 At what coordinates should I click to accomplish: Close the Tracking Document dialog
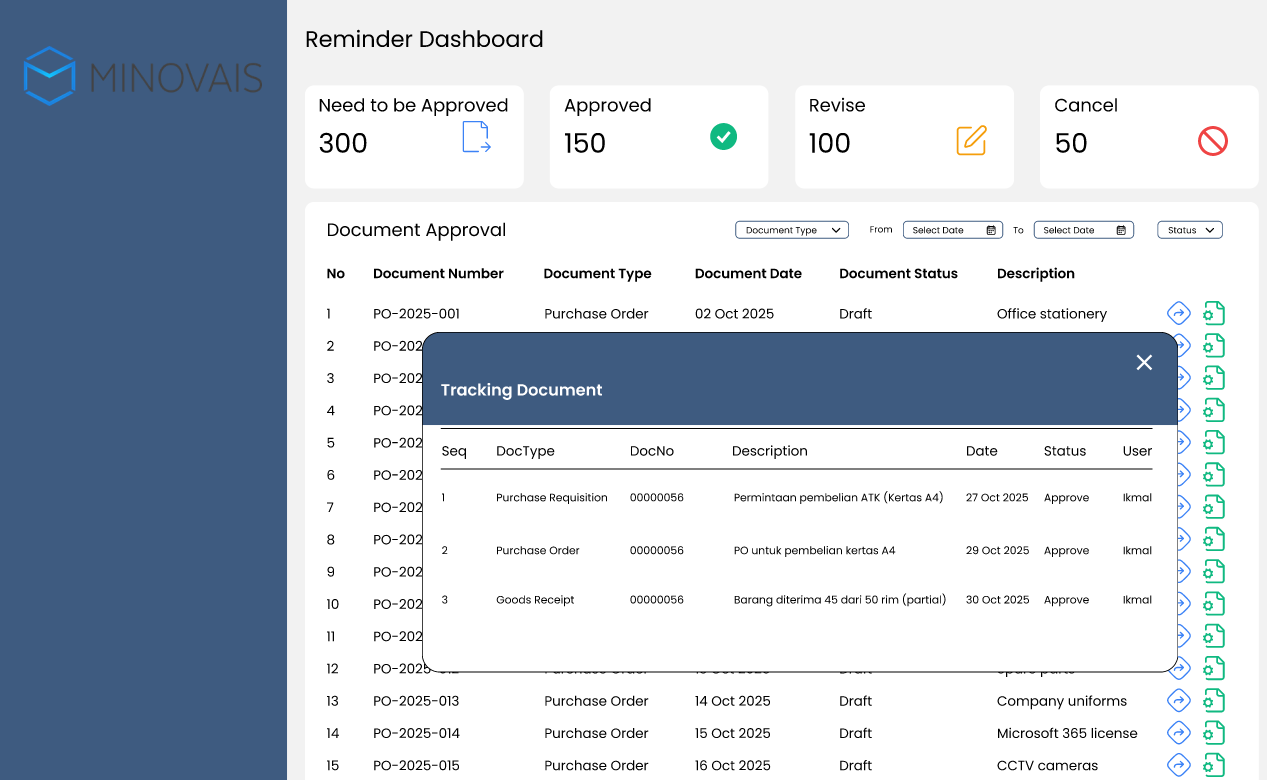tap(1144, 362)
